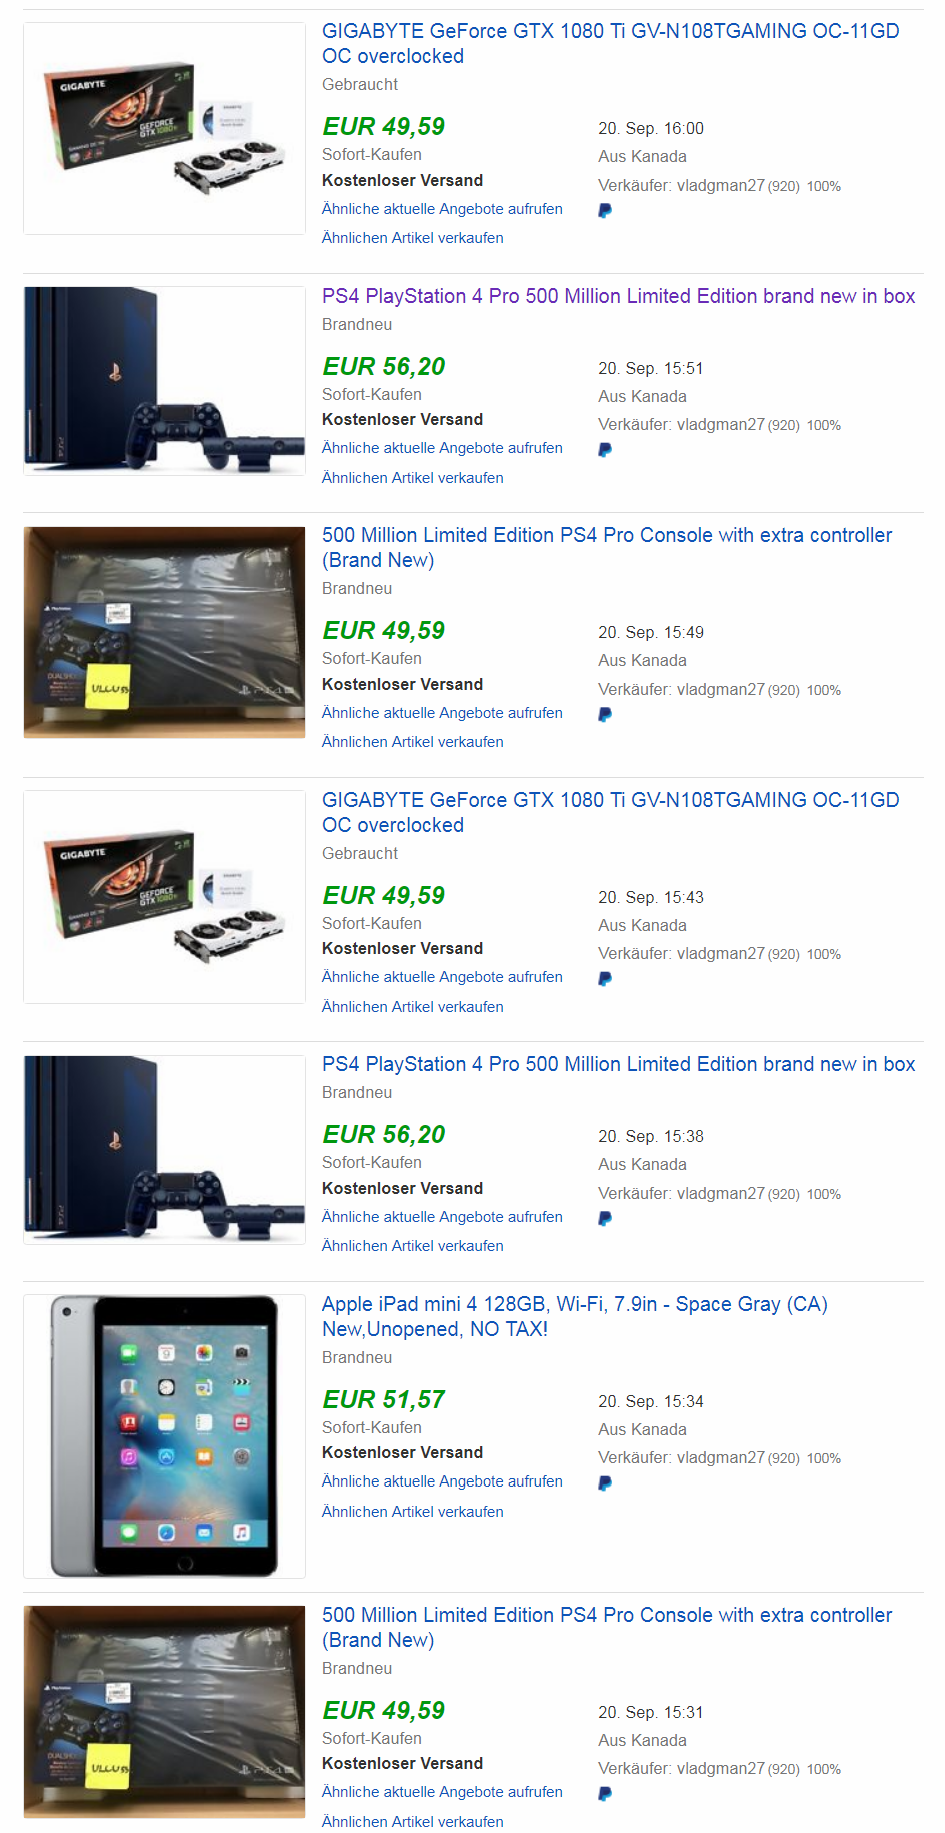Image resolution: width=945 pixels, height=1833 pixels.
Task: Open the first blue PS4 Pro console thumbnail
Action: (x=165, y=381)
